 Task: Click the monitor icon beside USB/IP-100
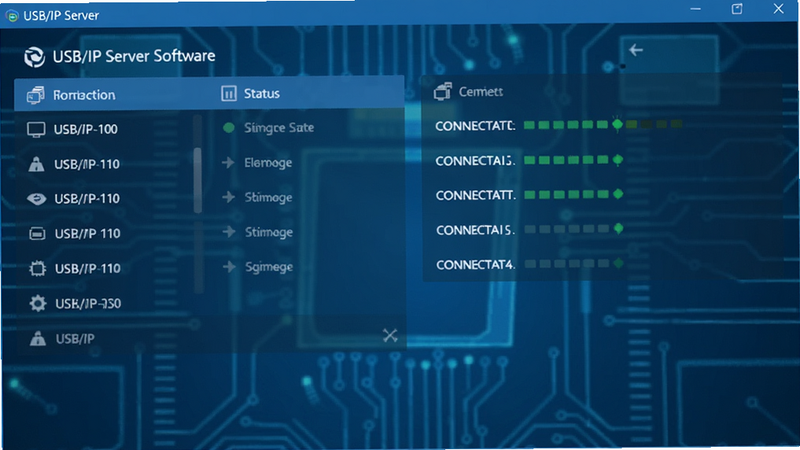pos(36,130)
